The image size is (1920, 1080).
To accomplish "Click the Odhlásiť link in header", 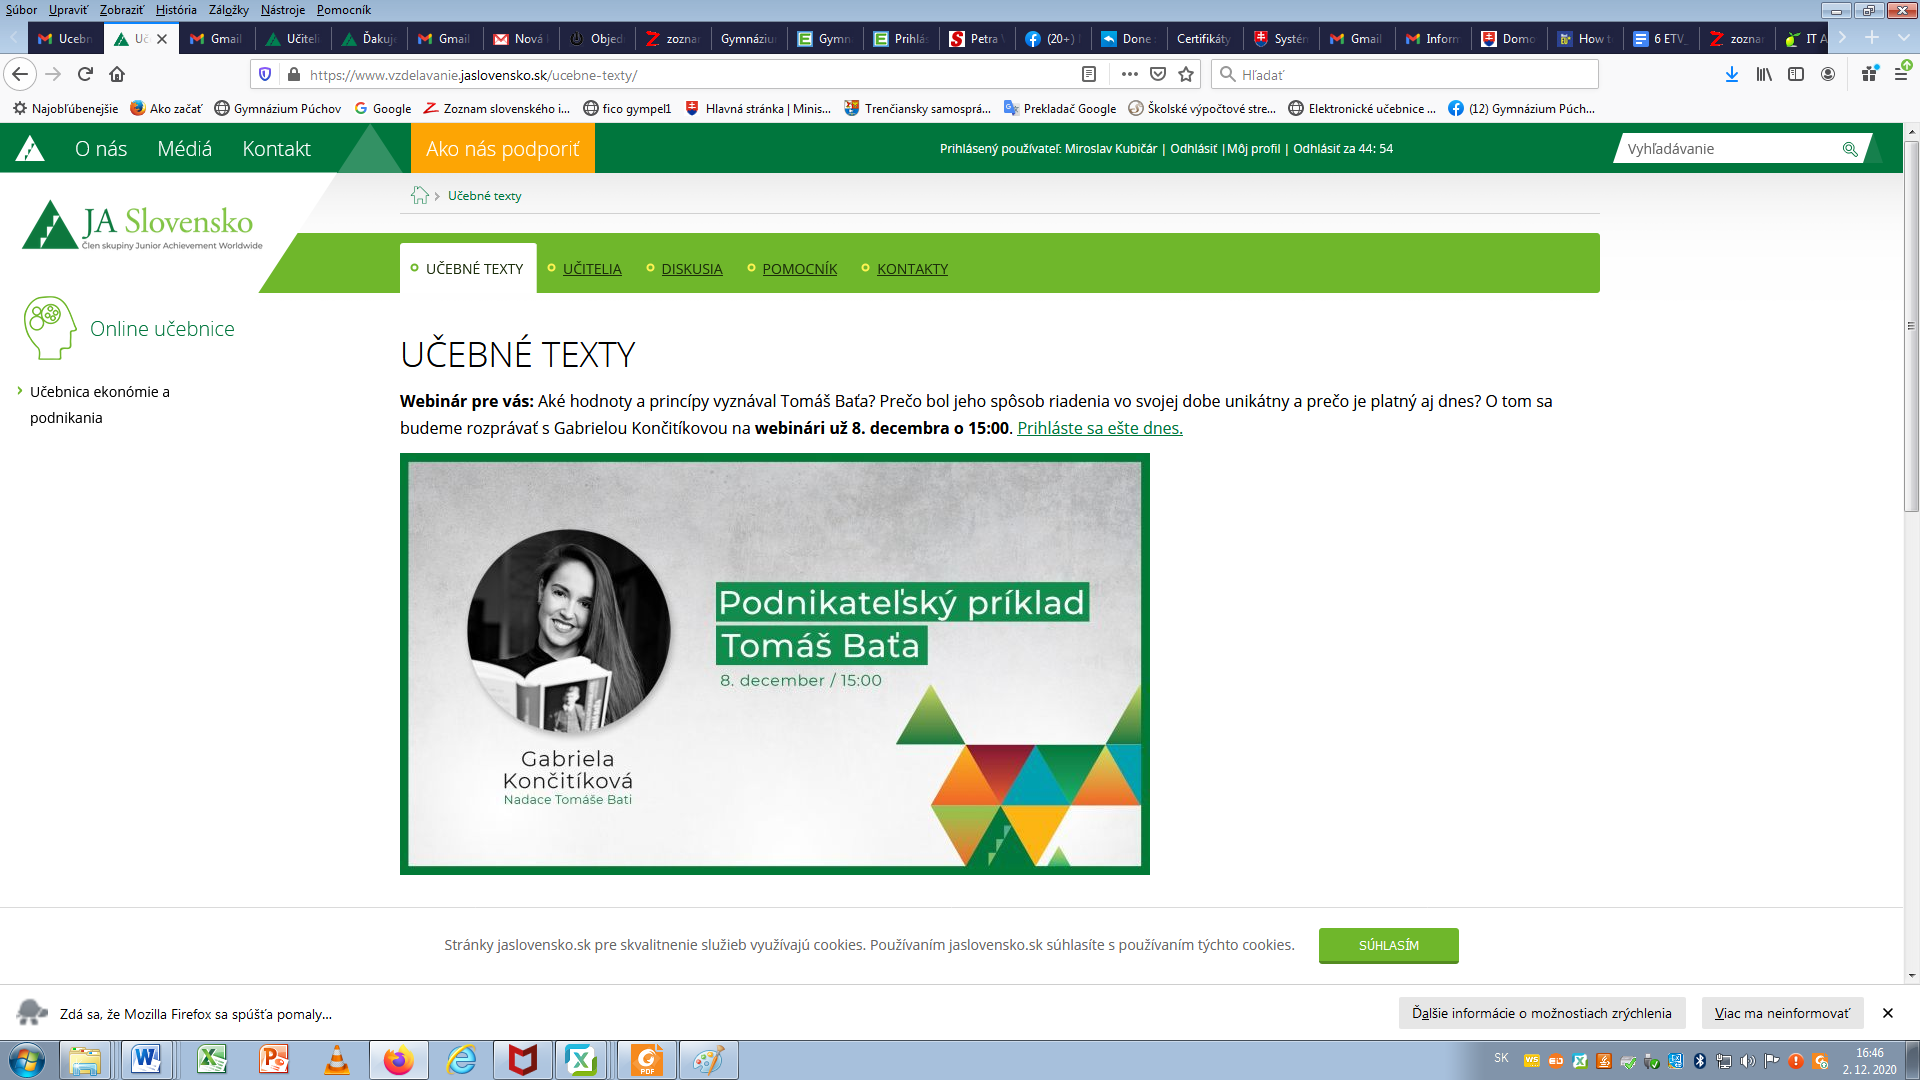I will 1193,149.
